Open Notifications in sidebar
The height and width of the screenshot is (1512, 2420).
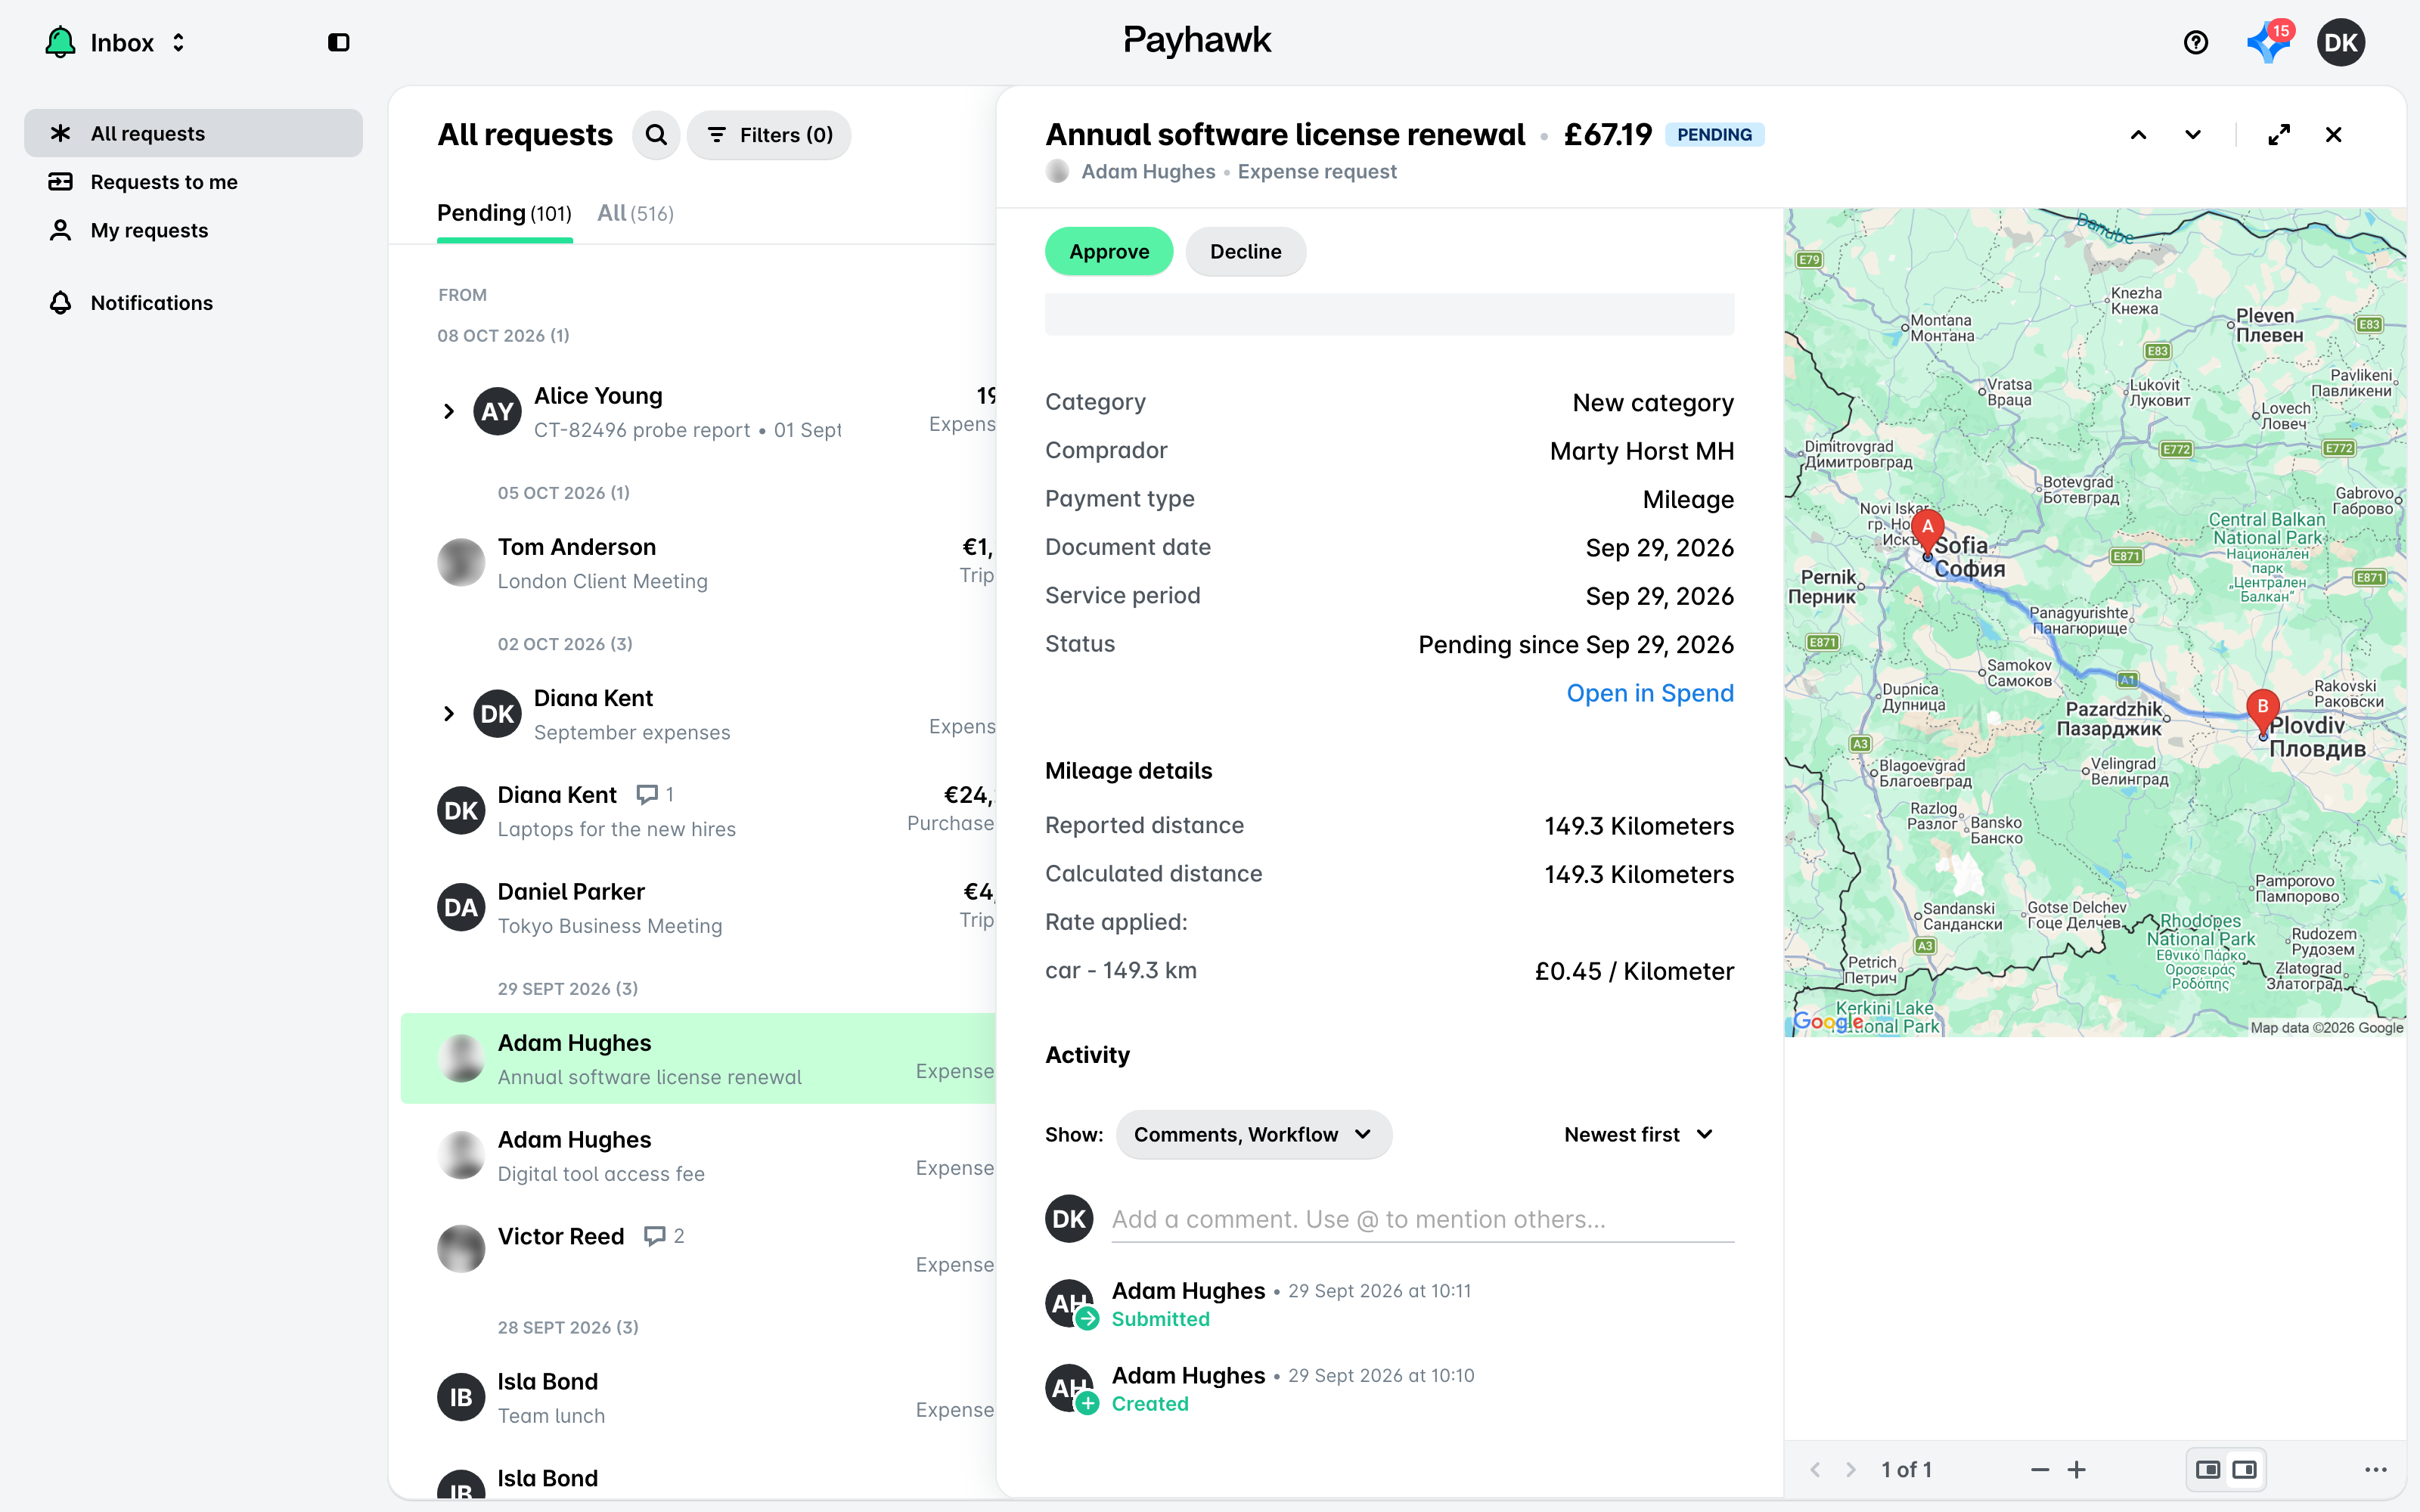(x=193, y=303)
